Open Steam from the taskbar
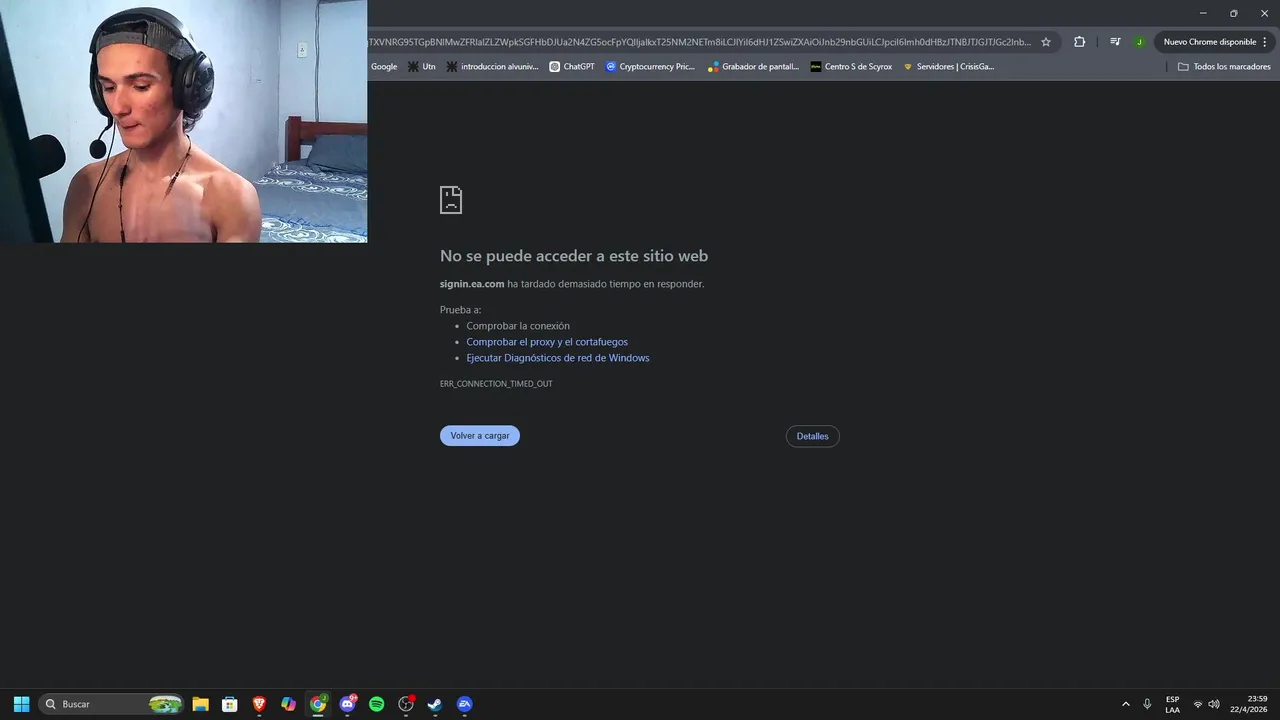1280x720 pixels. 435,704
